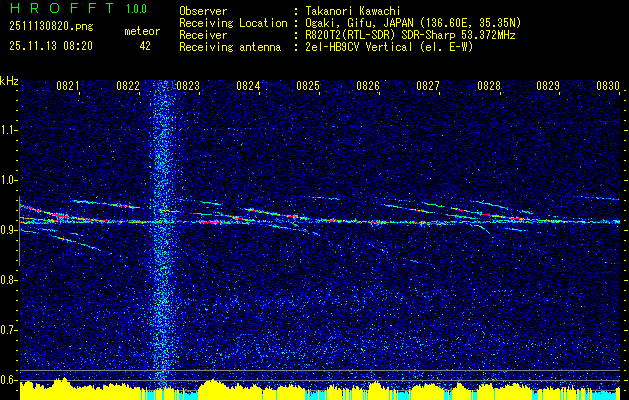Click the 0821 time marker
Viewport: 629px width, 400px height.
(x=68, y=85)
